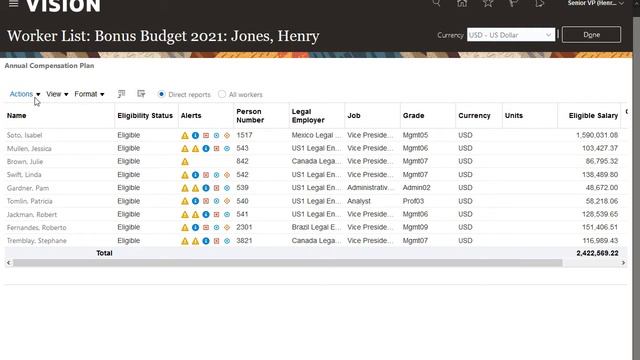Click the red square icon for Tremblay, Stephane

click(216, 241)
